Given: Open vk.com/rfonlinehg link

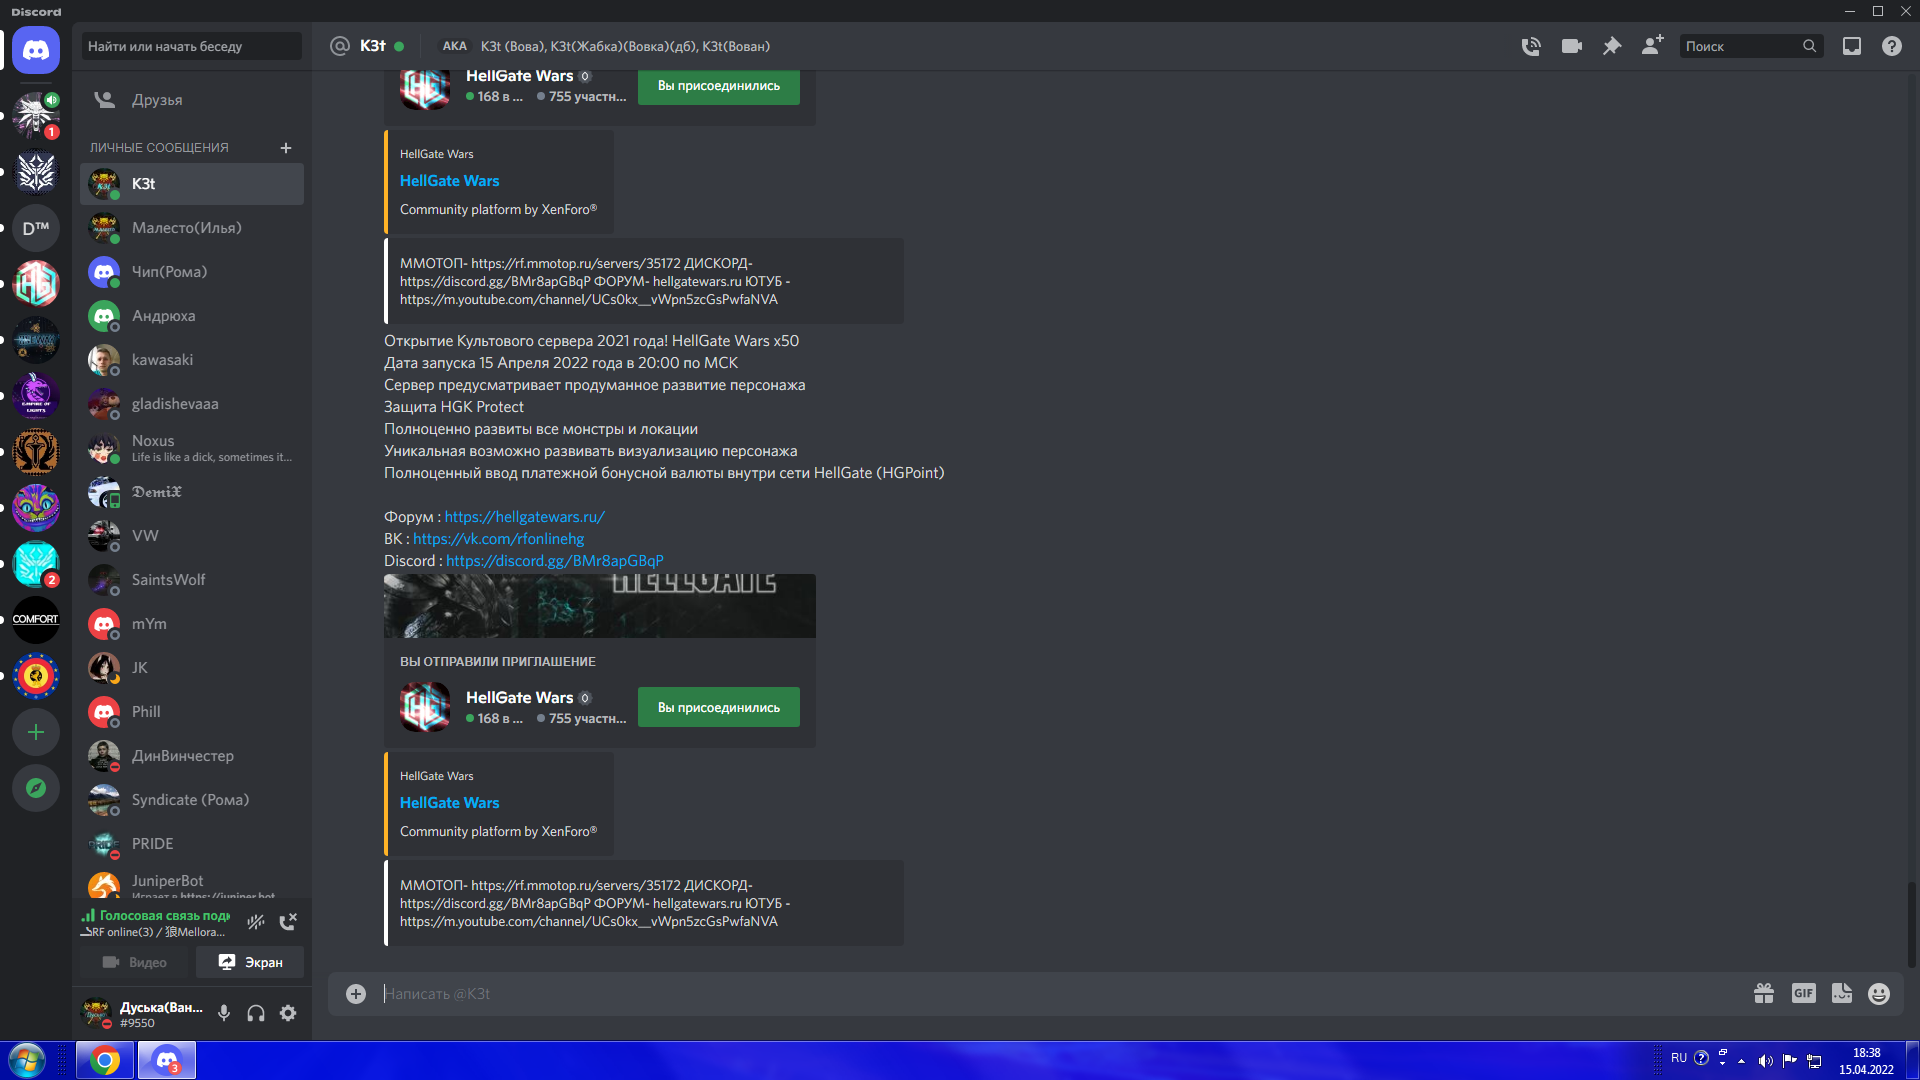Looking at the screenshot, I should pyautogui.click(x=498, y=539).
